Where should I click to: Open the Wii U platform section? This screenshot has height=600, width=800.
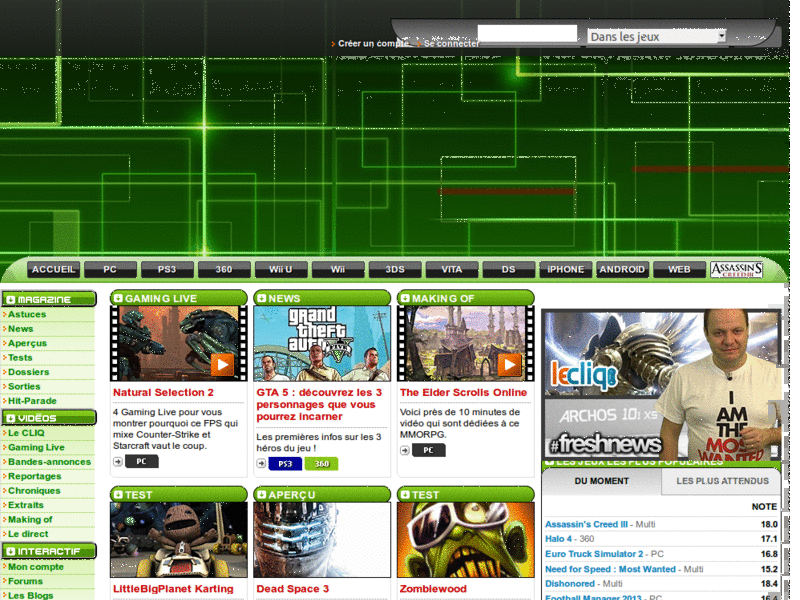pos(281,269)
